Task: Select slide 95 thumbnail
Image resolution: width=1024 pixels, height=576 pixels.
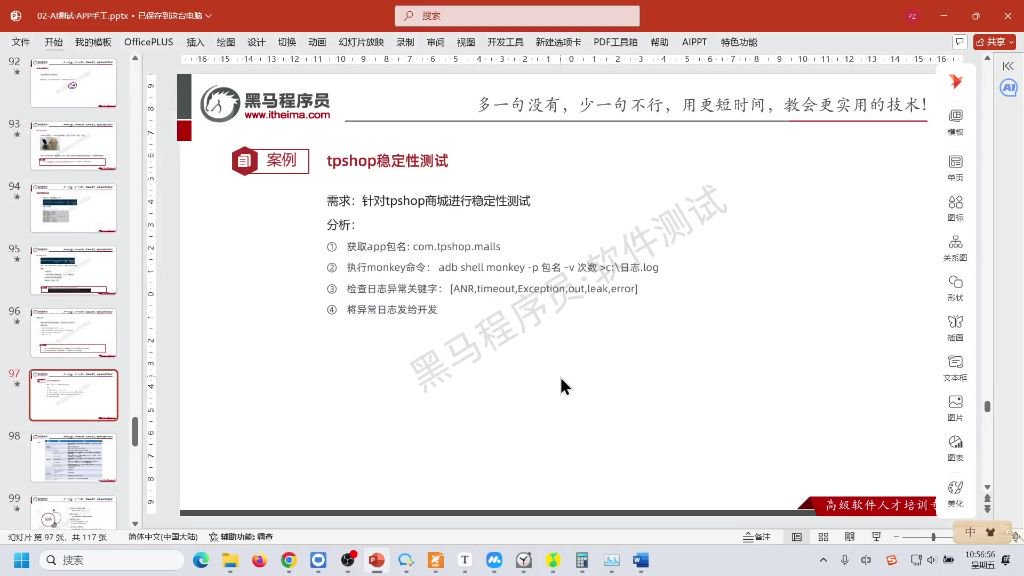Action: [x=73, y=270]
